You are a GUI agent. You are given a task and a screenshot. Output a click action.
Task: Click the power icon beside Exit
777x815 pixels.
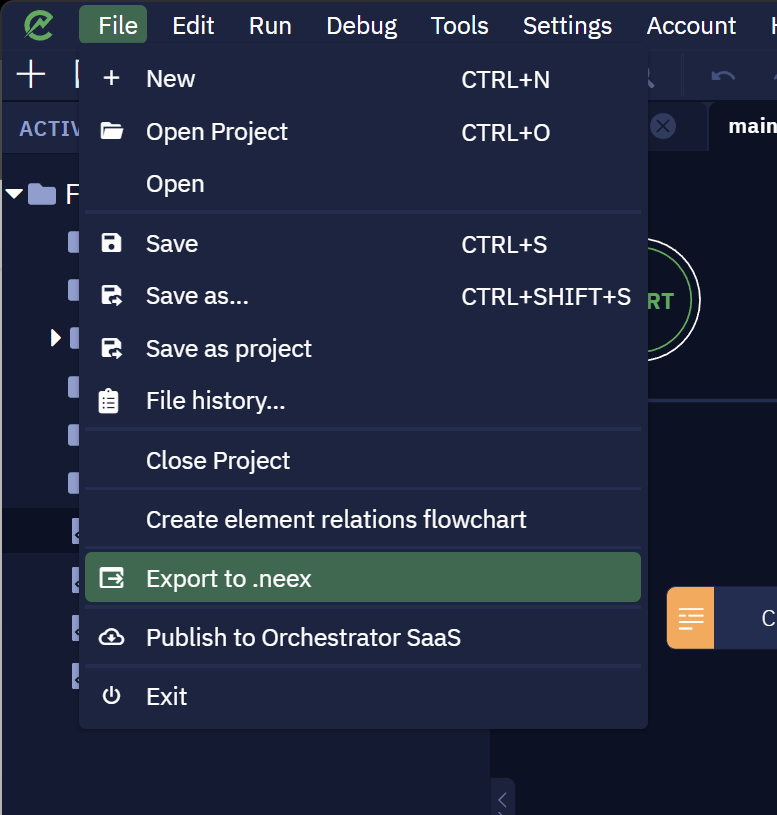pyautogui.click(x=111, y=695)
